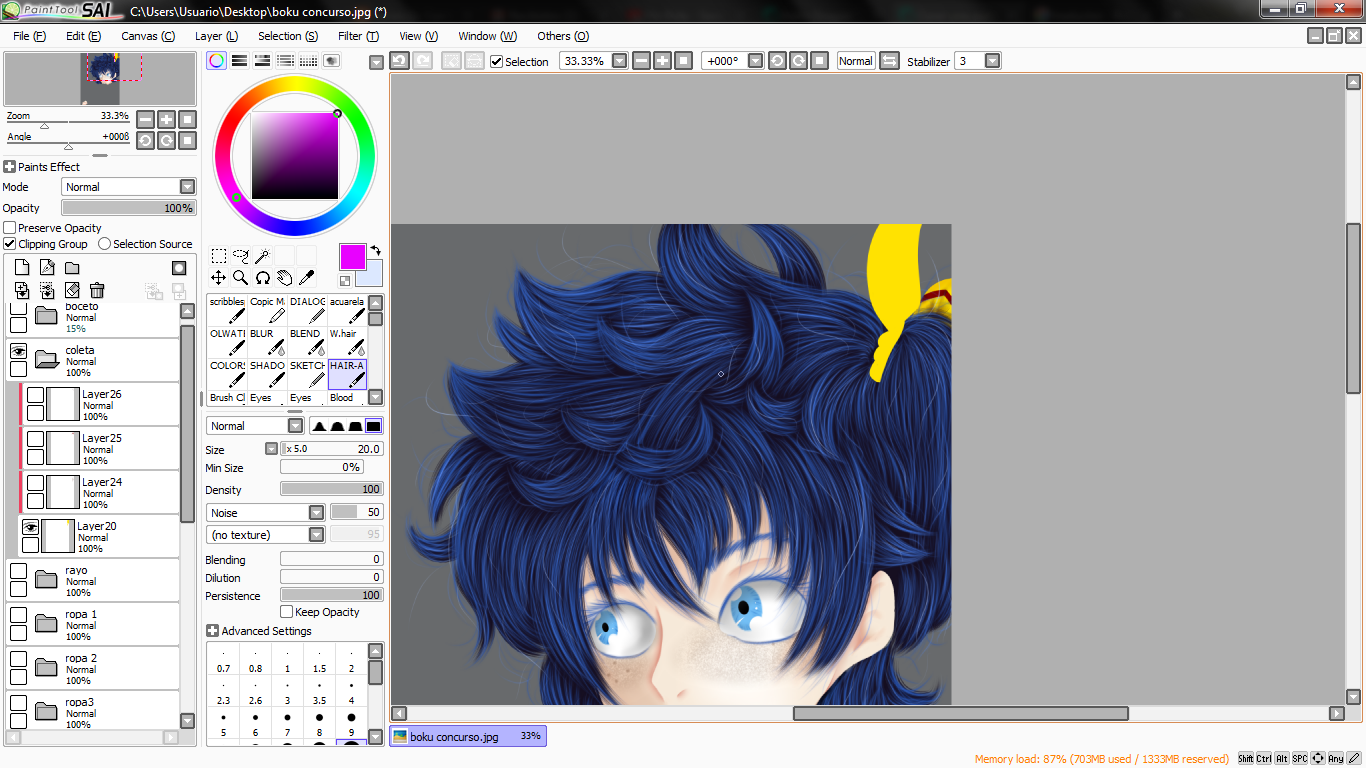Expand the Advanced Settings section
Image resolution: width=1366 pixels, height=768 pixels.
pos(212,631)
